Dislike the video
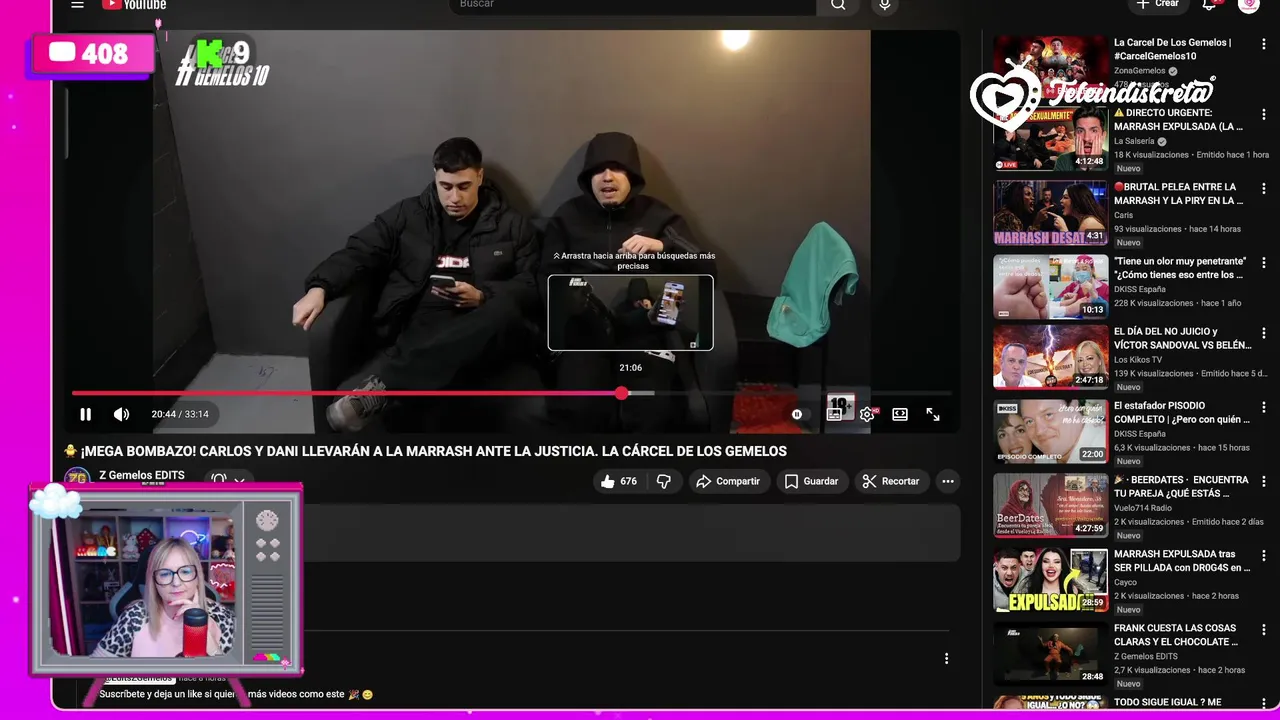The image size is (1280, 720). point(663,481)
